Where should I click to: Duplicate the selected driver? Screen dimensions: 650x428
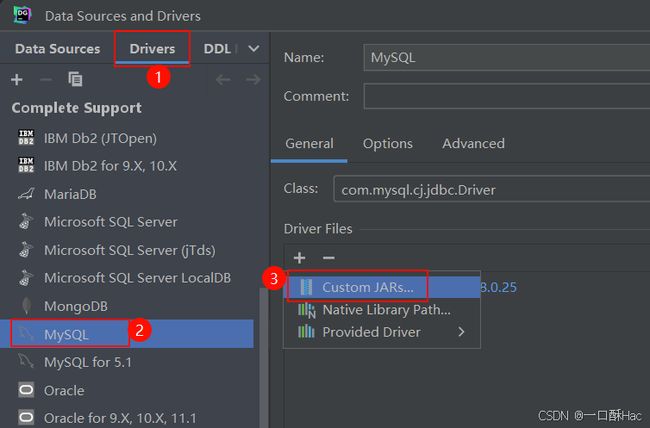(x=75, y=79)
